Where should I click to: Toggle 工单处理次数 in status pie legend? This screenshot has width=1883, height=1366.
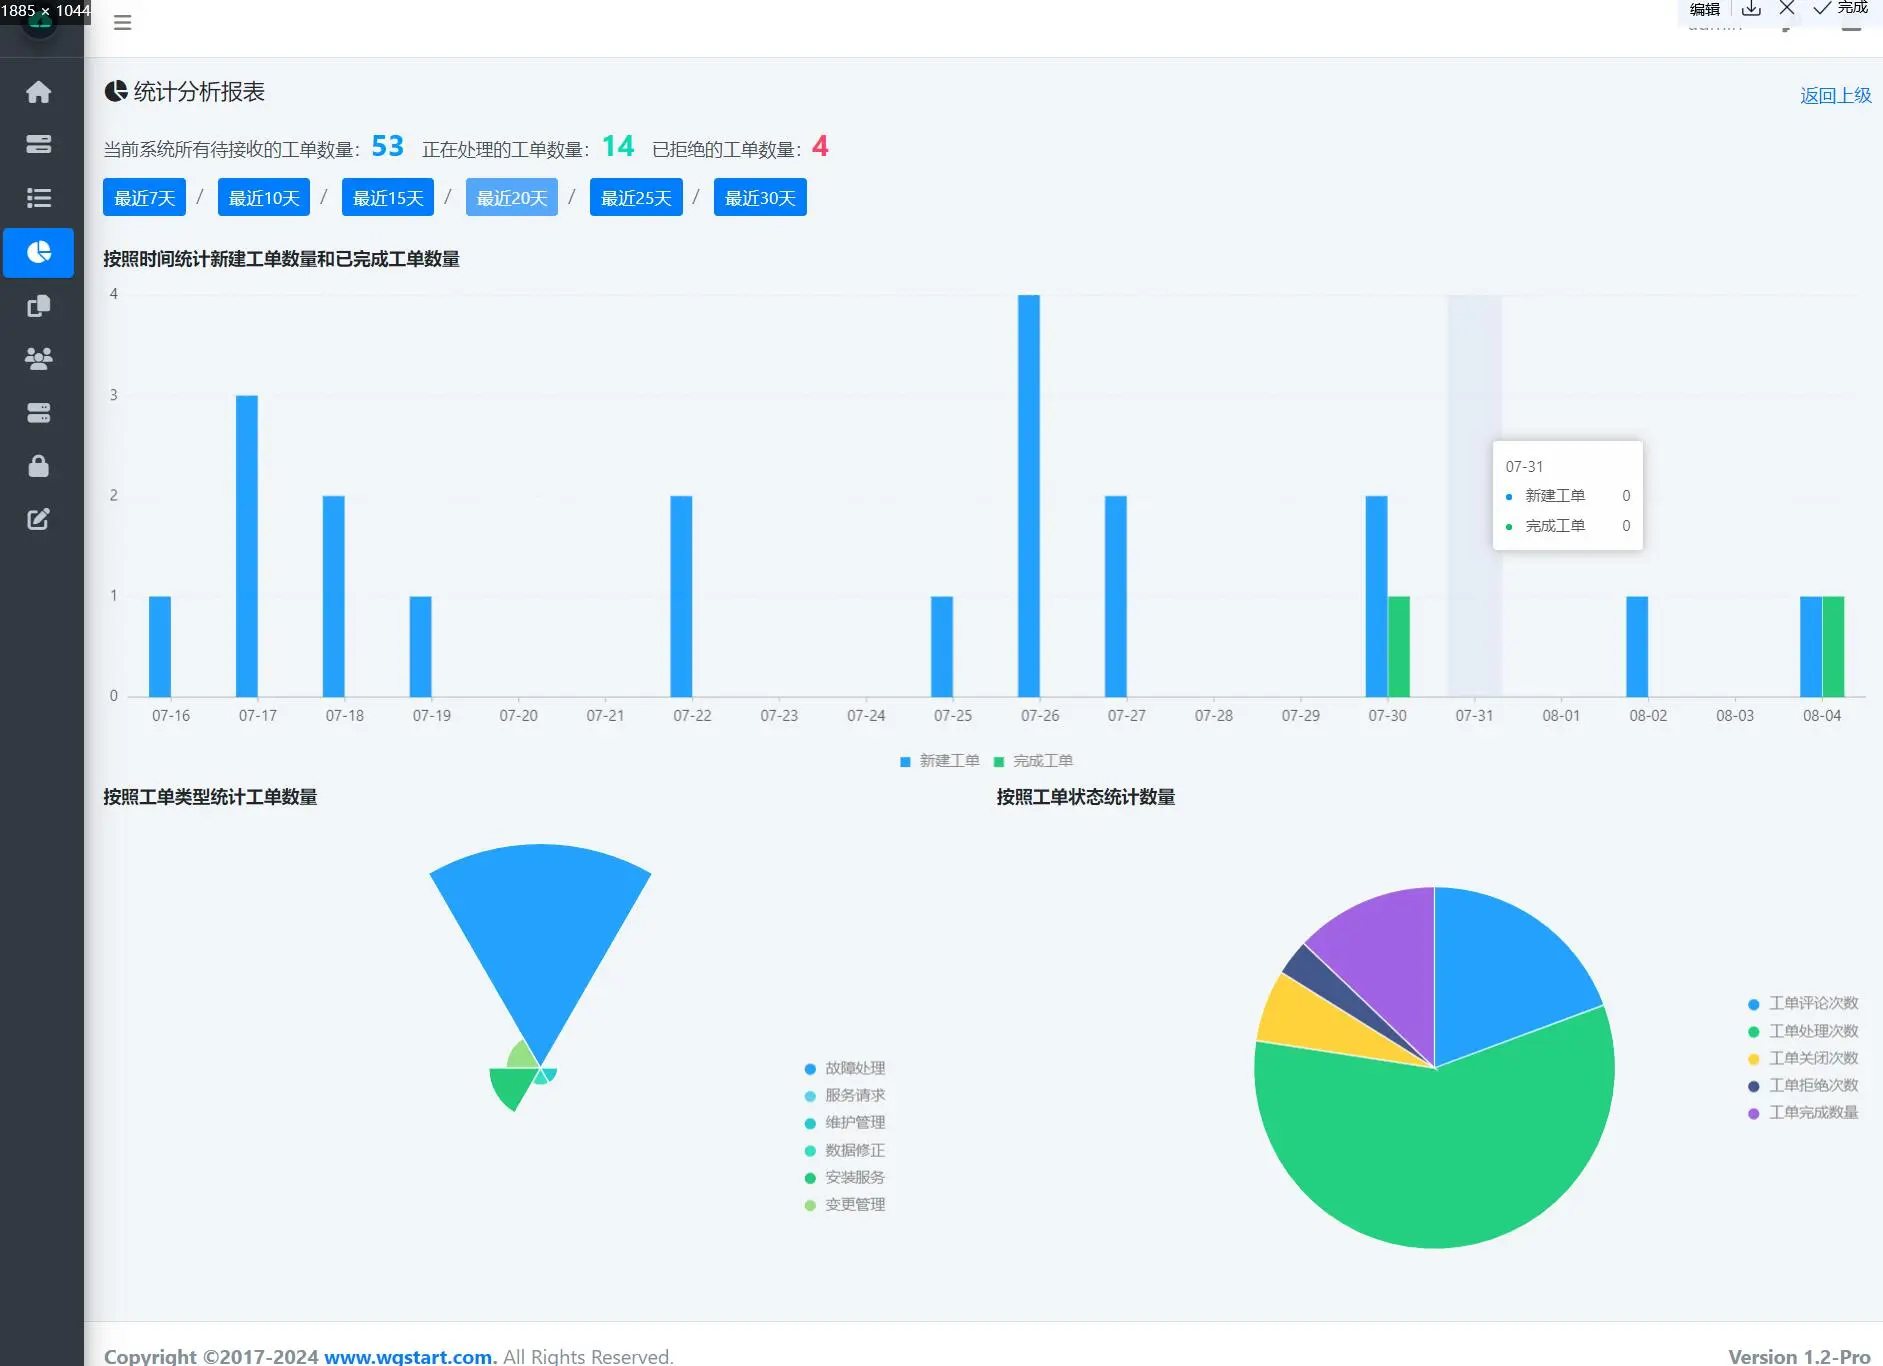click(1803, 1031)
